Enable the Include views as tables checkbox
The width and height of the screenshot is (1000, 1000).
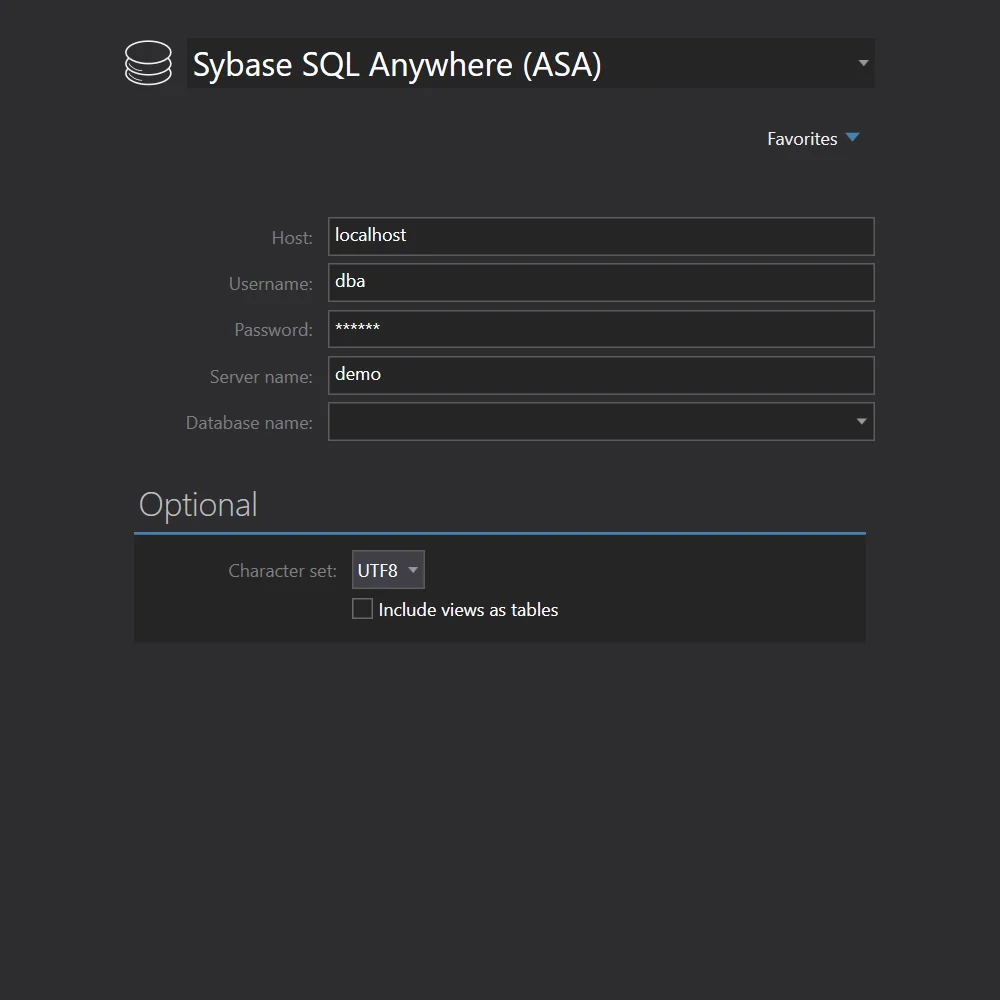click(x=362, y=608)
